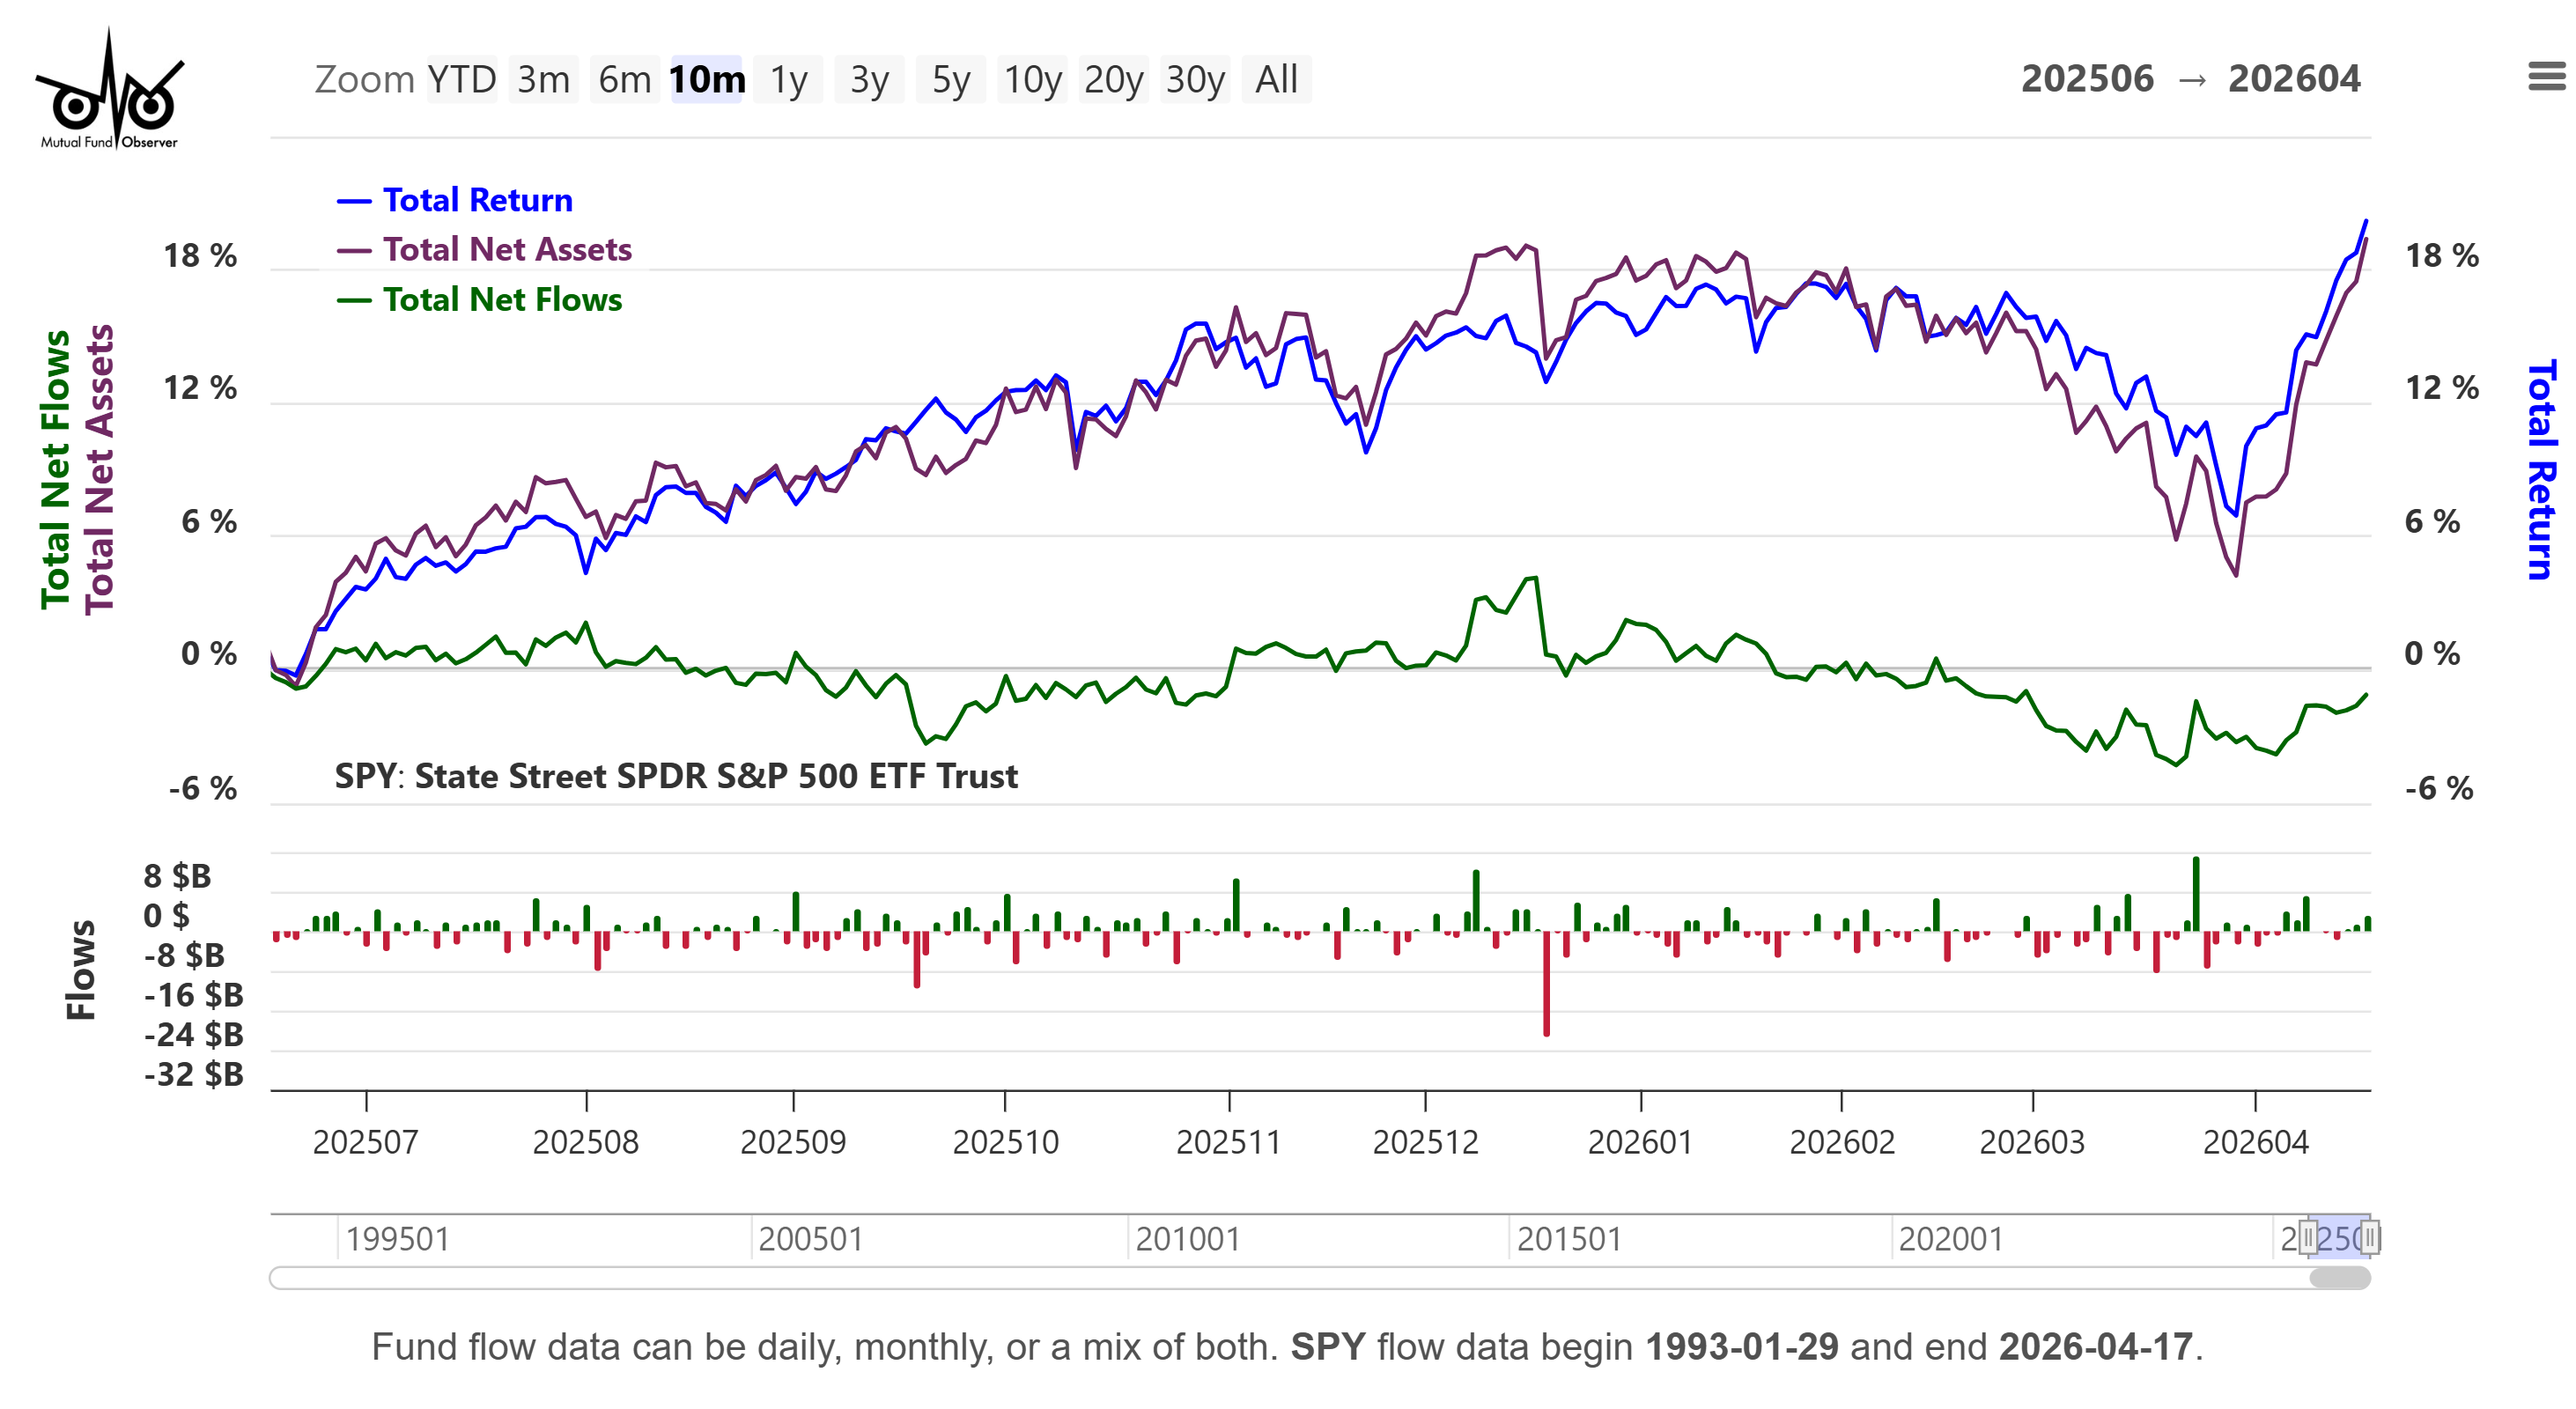Screen dimensions: 2576x1409
Task: Choose the 6m zoom range
Action: pos(624,79)
